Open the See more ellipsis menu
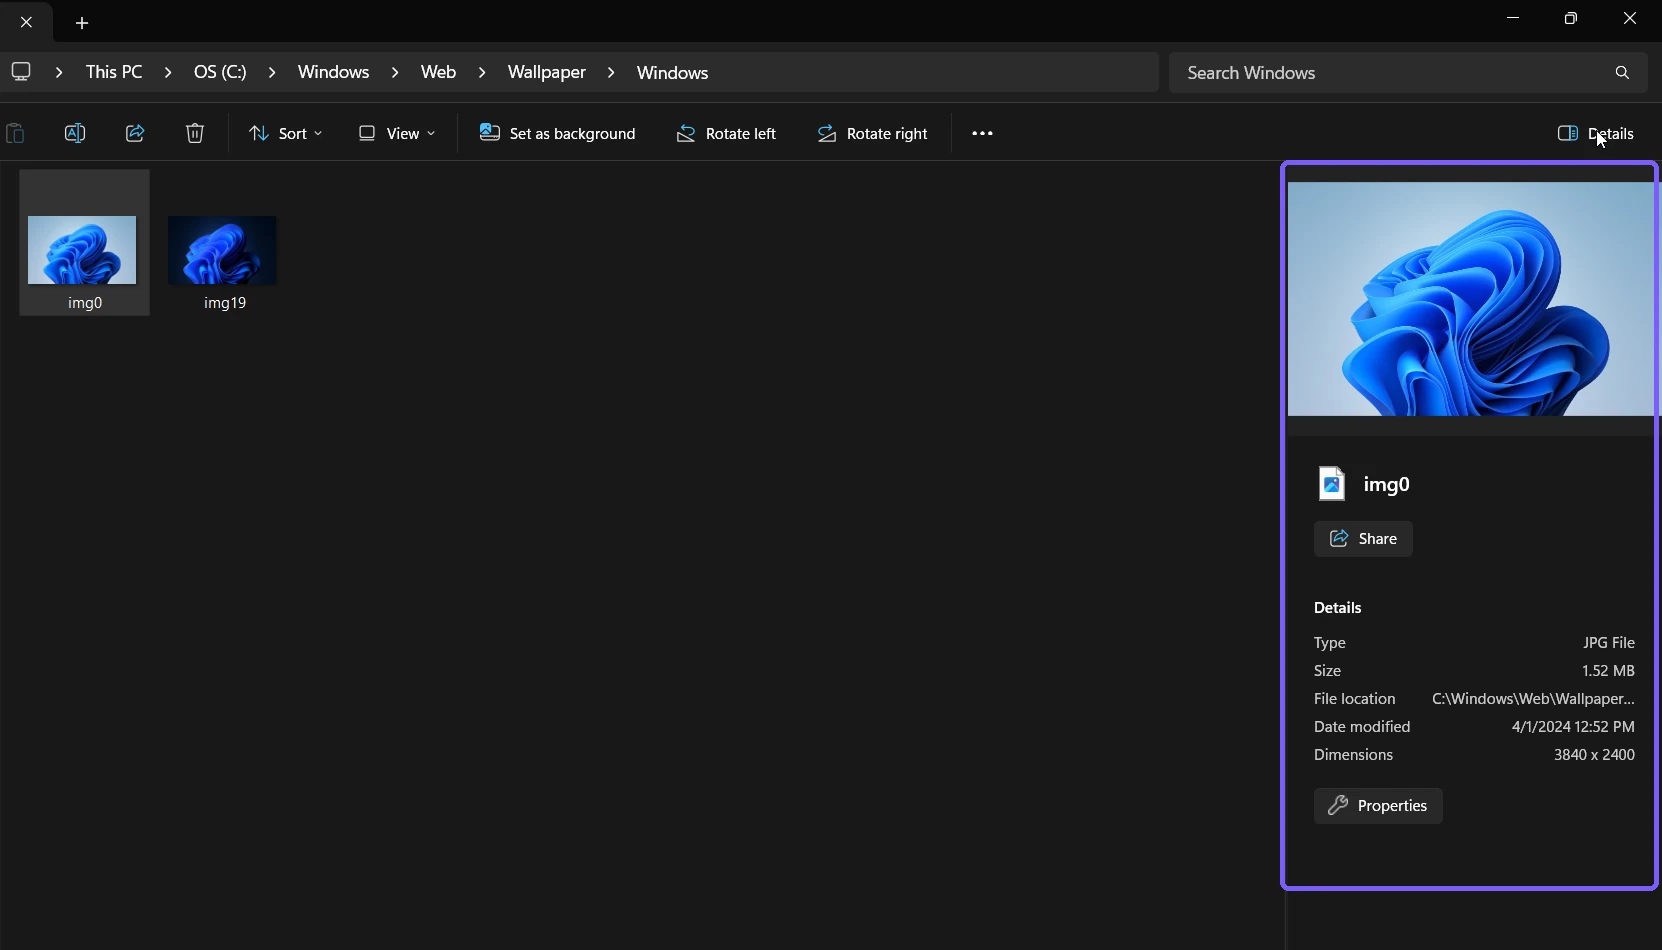The image size is (1662, 950). click(982, 133)
